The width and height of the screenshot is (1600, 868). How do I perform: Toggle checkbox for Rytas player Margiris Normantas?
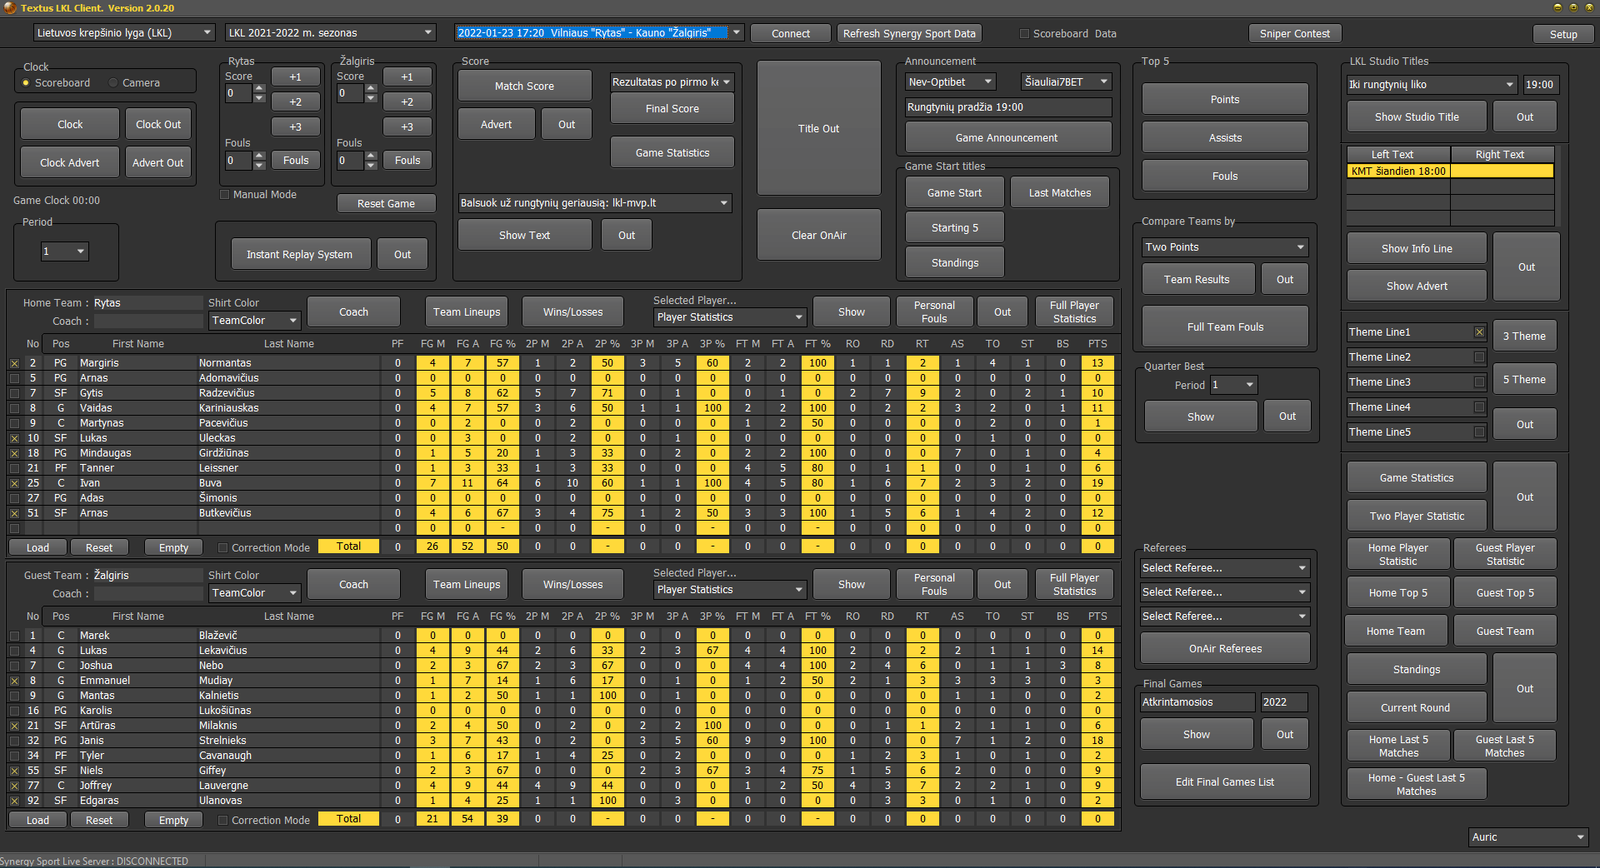14,363
